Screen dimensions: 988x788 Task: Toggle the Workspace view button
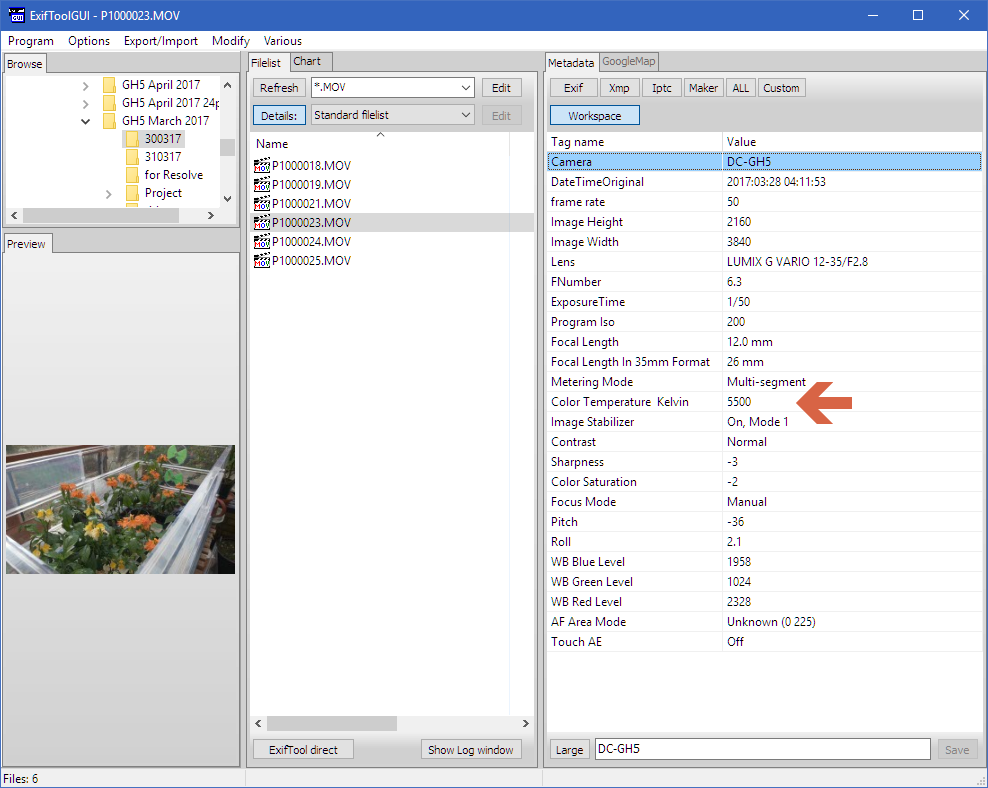594,116
